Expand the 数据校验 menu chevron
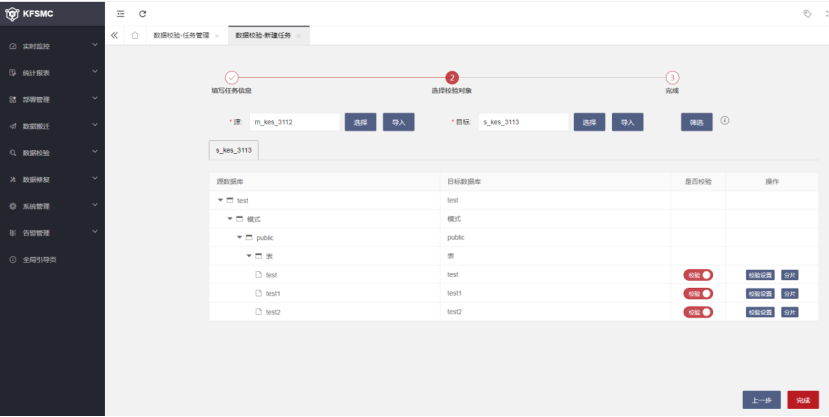The width and height of the screenshot is (829, 417). (x=95, y=152)
